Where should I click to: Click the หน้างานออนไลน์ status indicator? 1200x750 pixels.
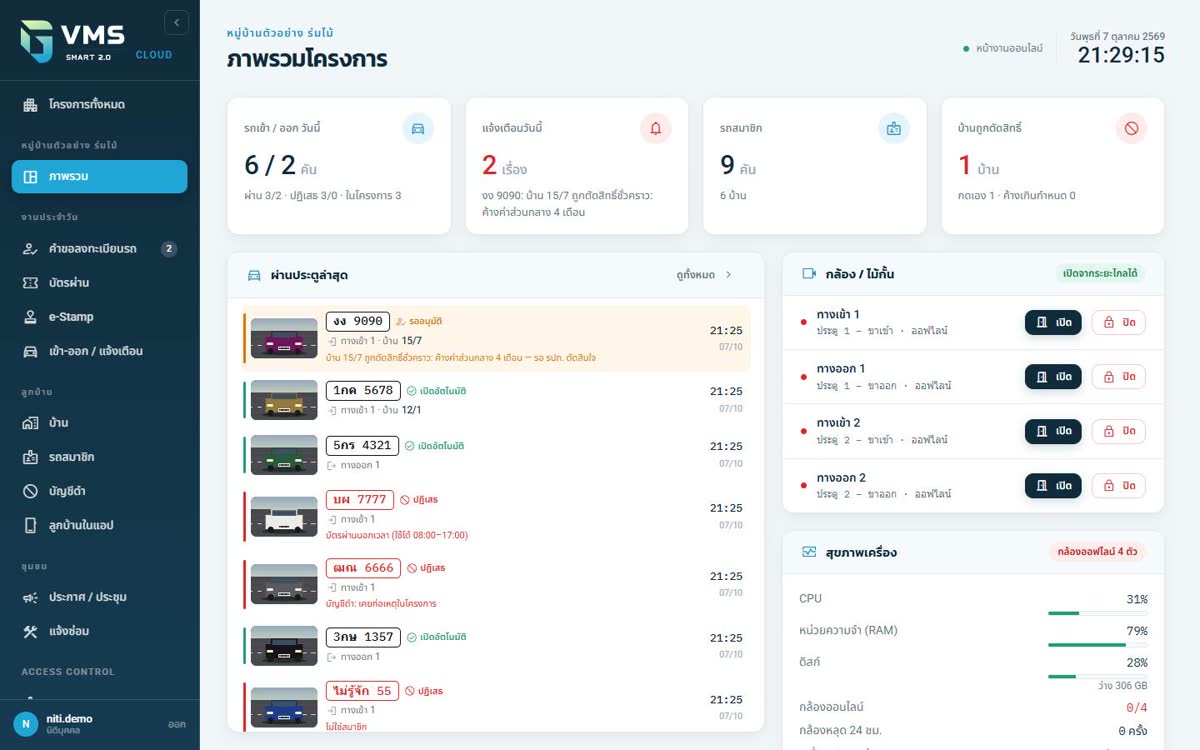pyautogui.click(x=1003, y=48)
